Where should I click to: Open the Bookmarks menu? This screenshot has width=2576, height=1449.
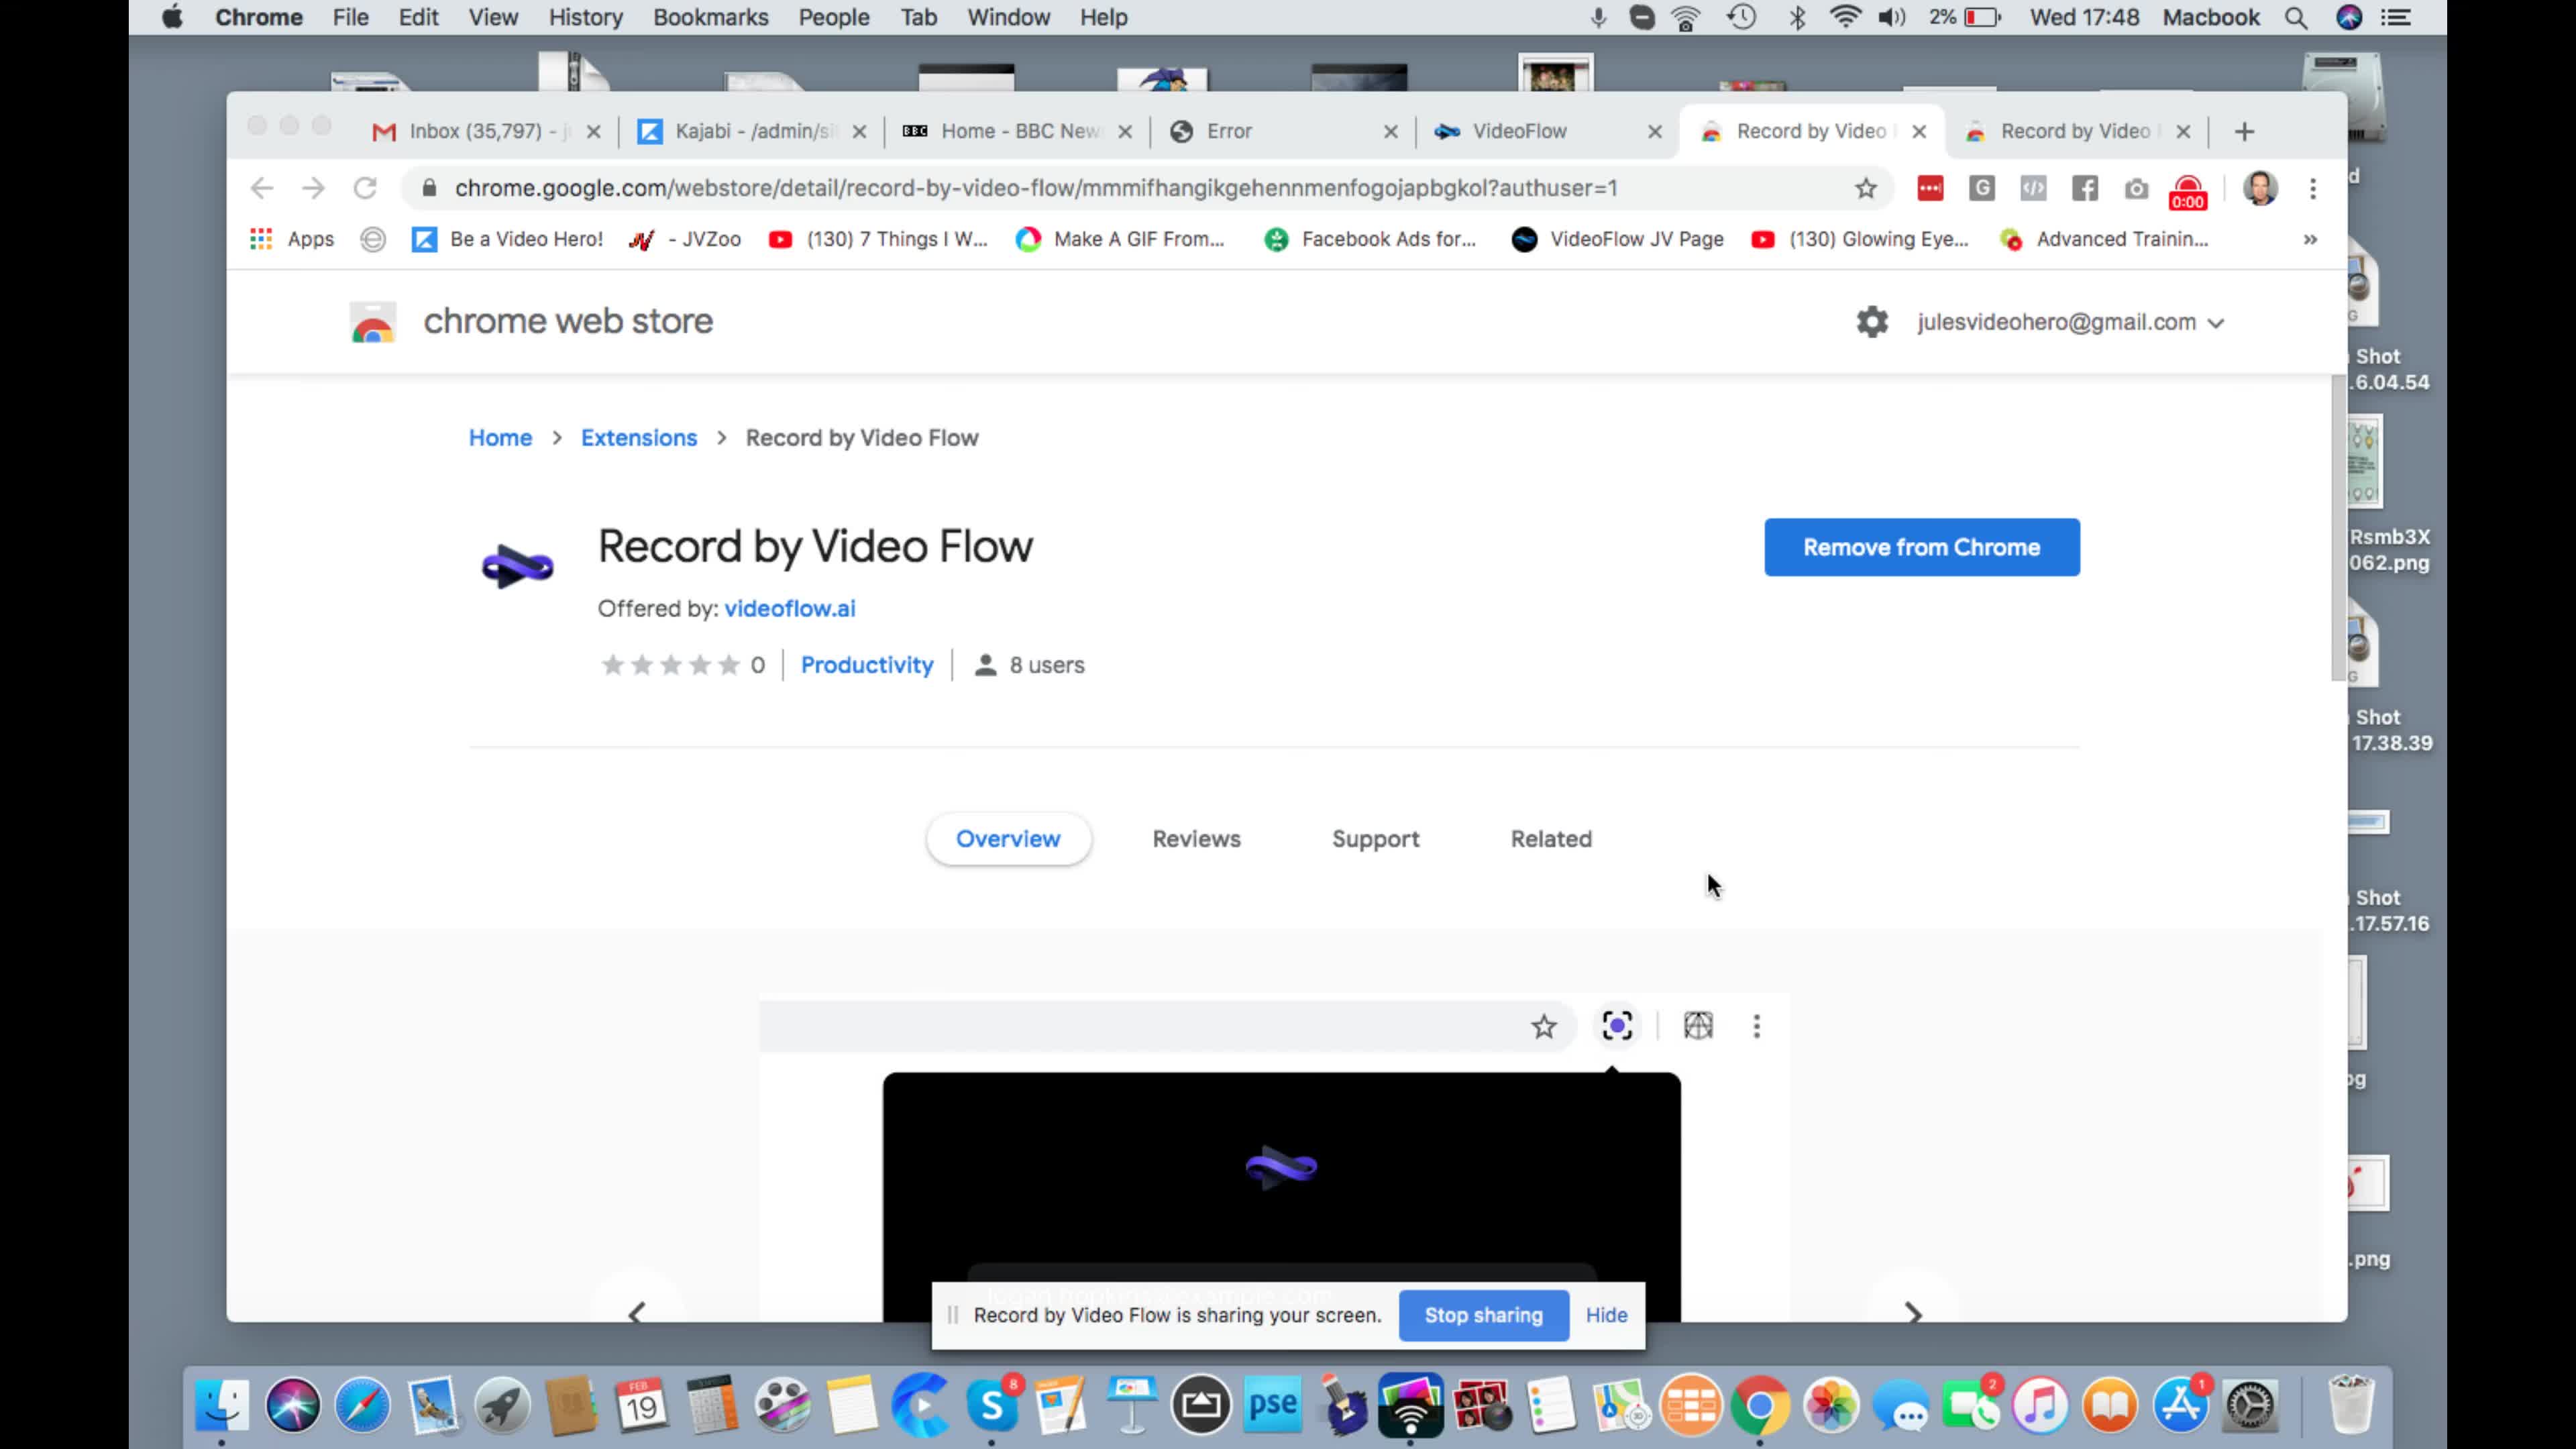(710, 18)
